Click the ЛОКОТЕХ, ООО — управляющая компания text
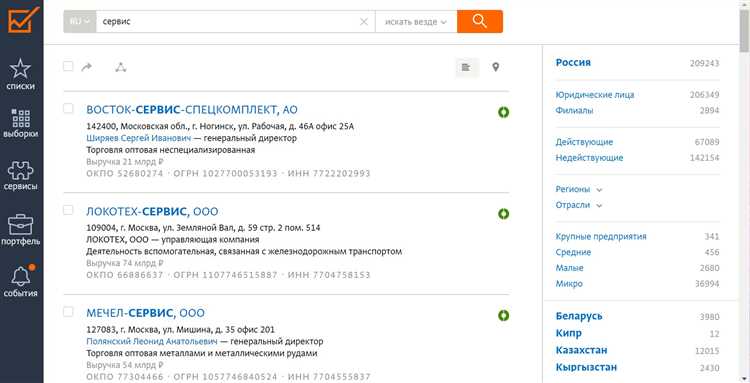Viewport: 750px width, 383px height. 173,240
